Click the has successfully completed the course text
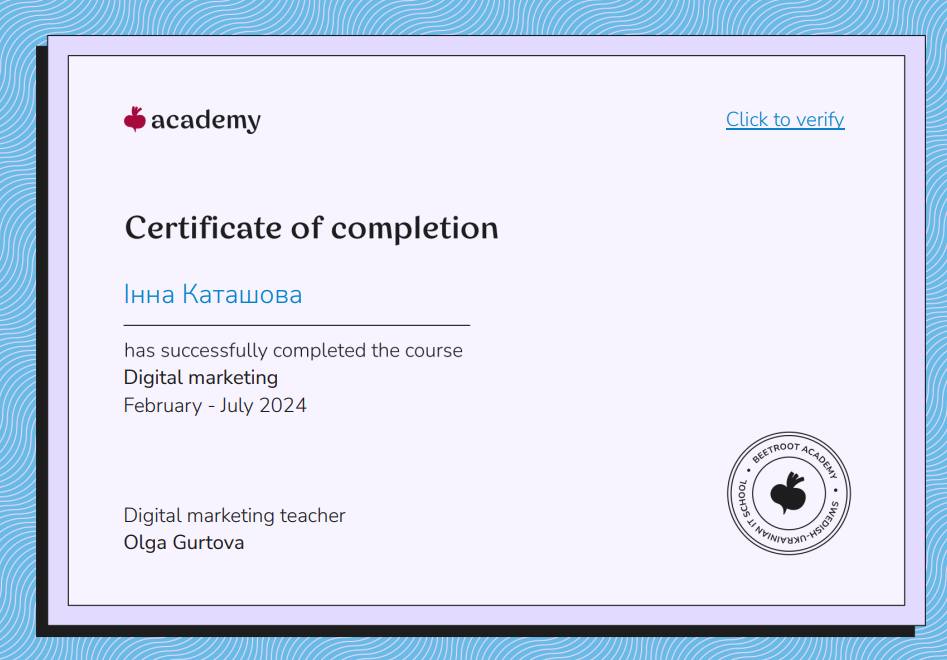The height and width of the screenshot is (660, 947). coord(293,351)
